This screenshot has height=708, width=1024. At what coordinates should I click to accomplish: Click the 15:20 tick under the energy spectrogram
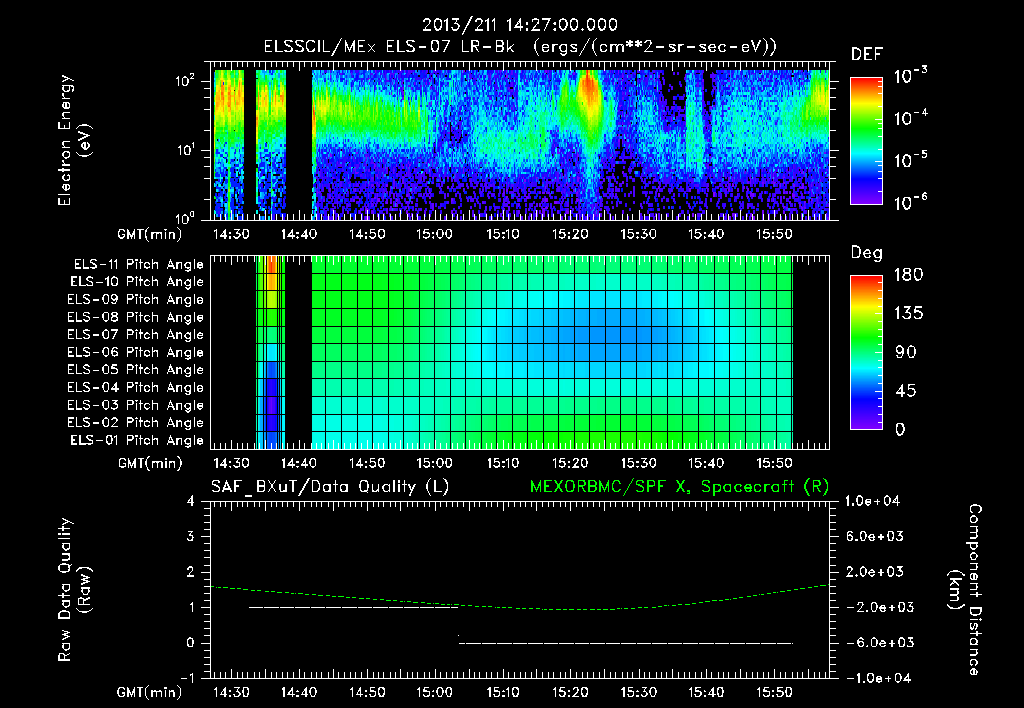[570, 234]
